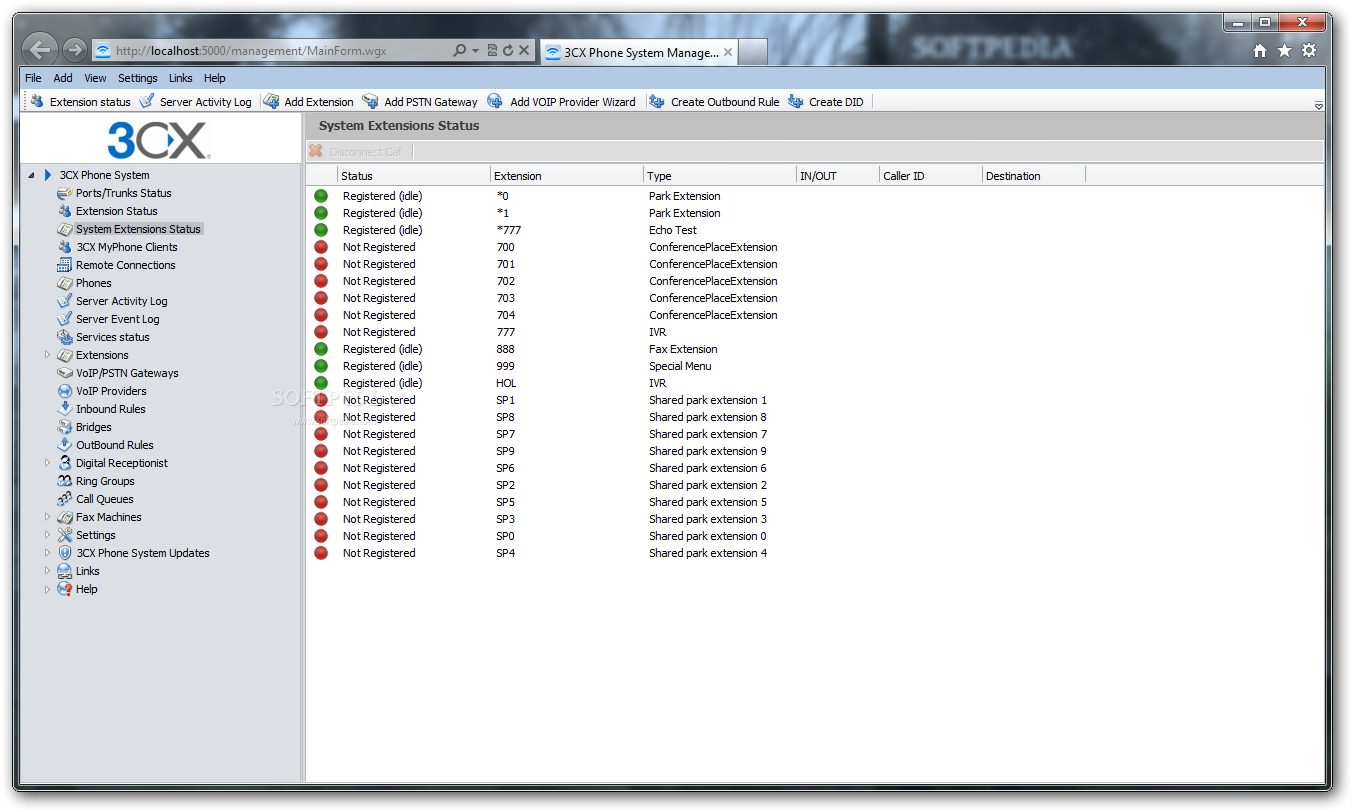This screenshot has height=812, width=1353.
Task: Expand the Links tree node
Action: pyautogui.click(x=47, y=571)
